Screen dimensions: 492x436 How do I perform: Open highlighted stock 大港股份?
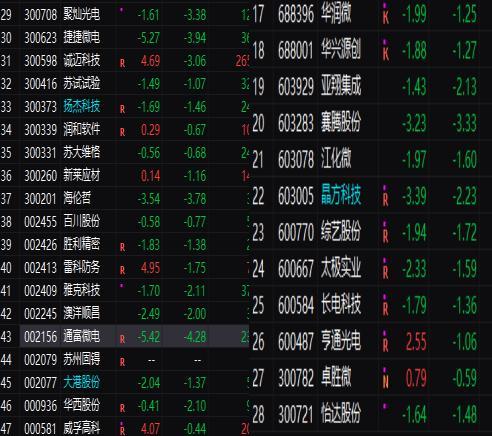[x=82, y=382]
